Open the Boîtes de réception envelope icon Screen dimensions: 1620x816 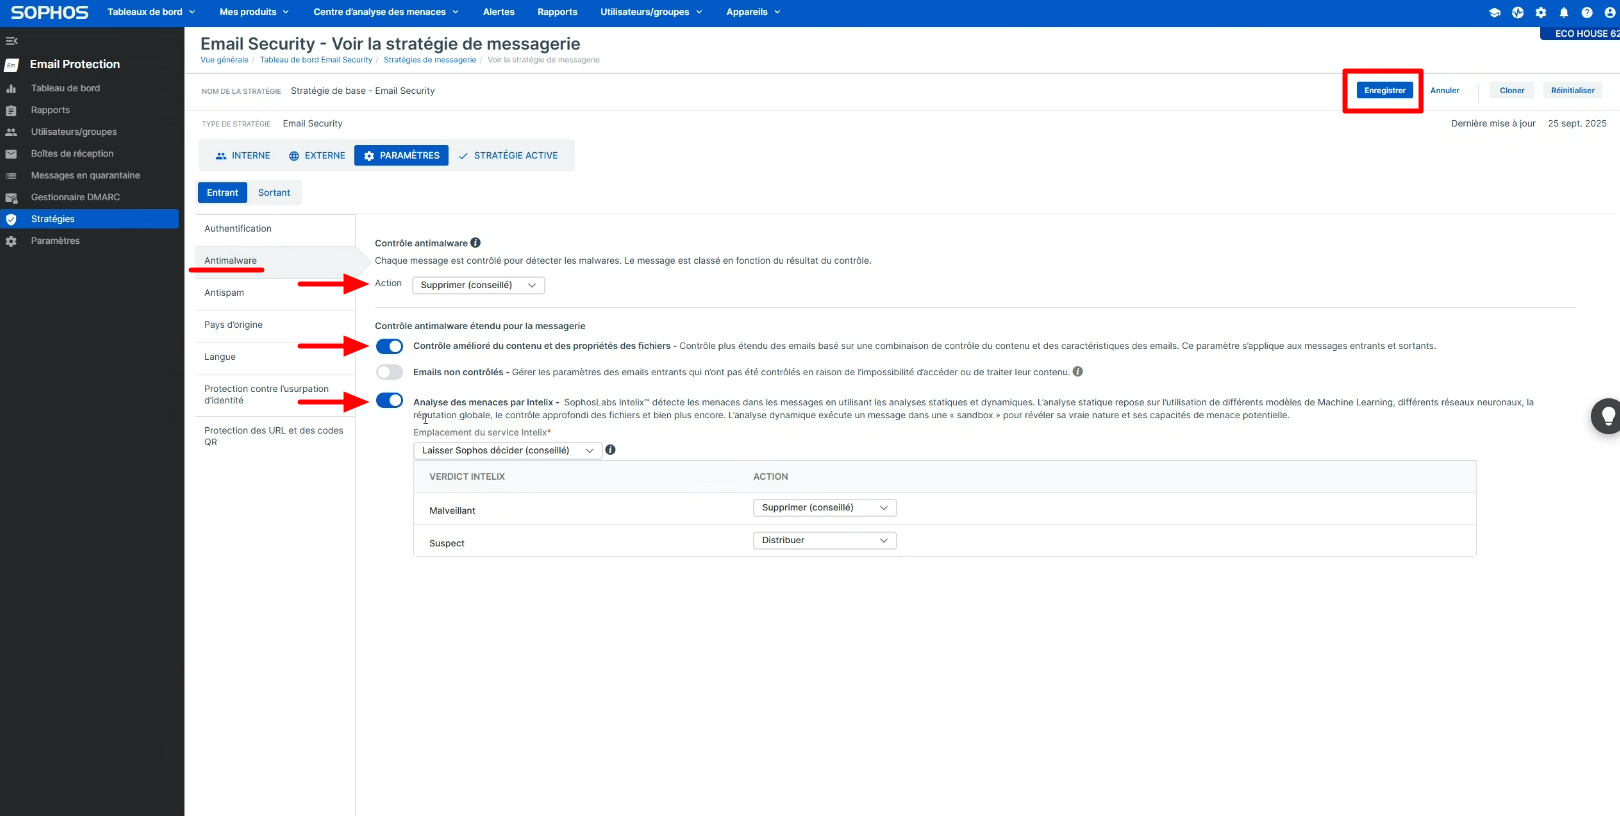pyautogui.click(x=11, y=154)
